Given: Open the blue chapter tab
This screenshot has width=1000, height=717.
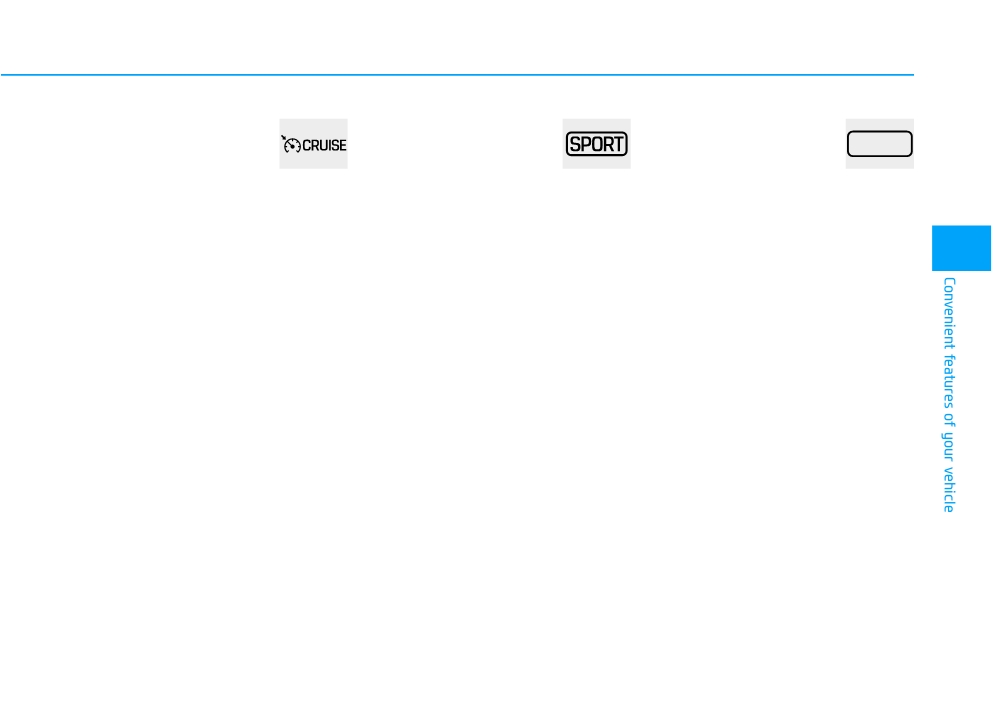Looking at the screenshot, I should (961, 248).
